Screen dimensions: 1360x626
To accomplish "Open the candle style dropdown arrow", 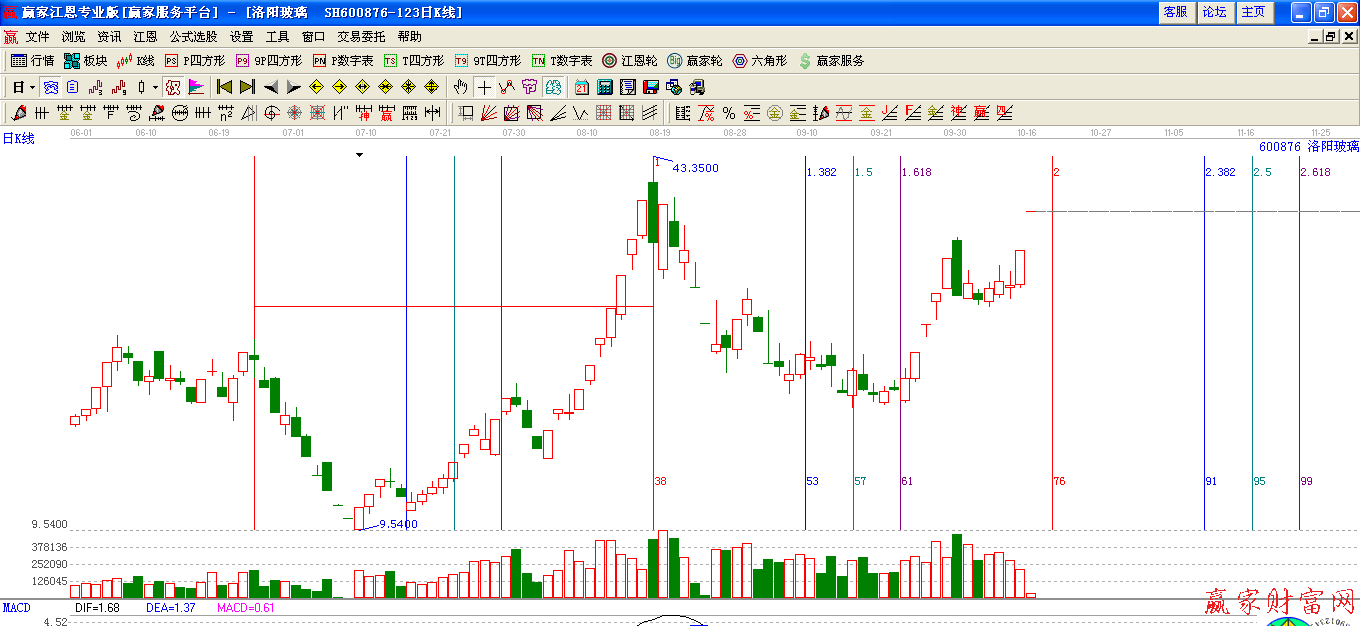I will [x=154, y=87].
